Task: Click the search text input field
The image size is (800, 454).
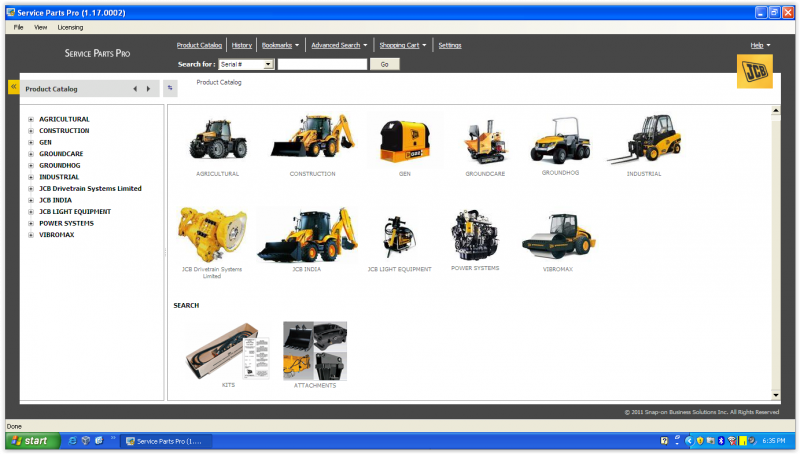Action: coord(322,64)
